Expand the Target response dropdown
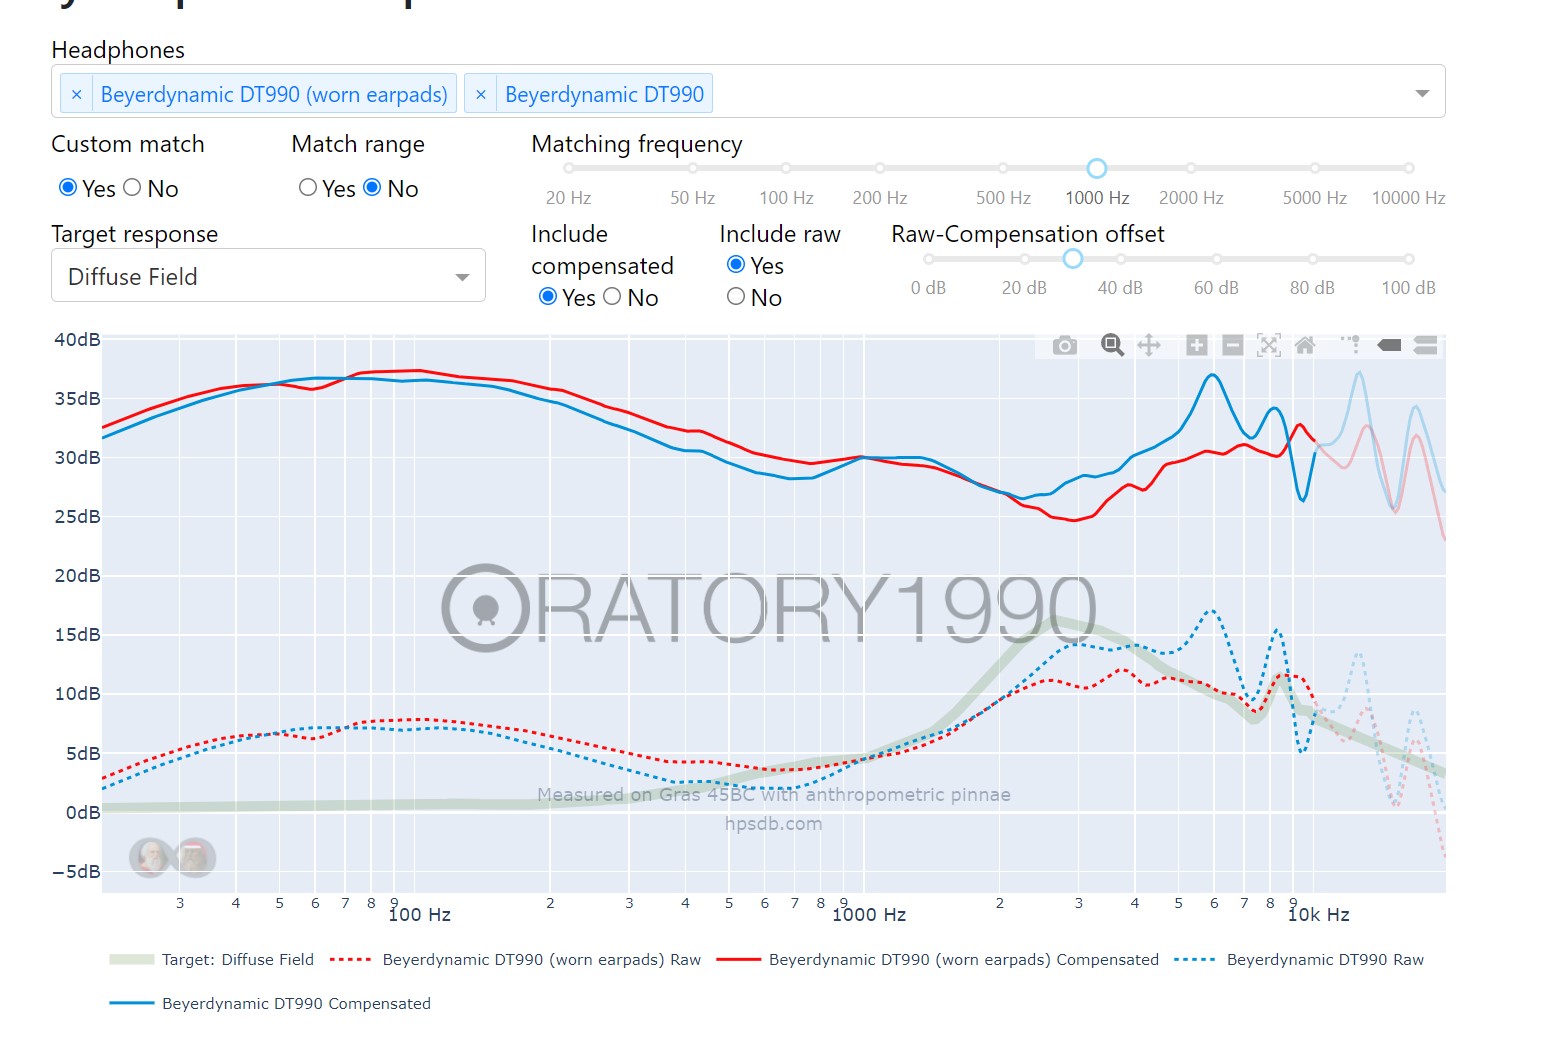The height and width of the screenshot is (1063, 1557). [x=462, y=277]
